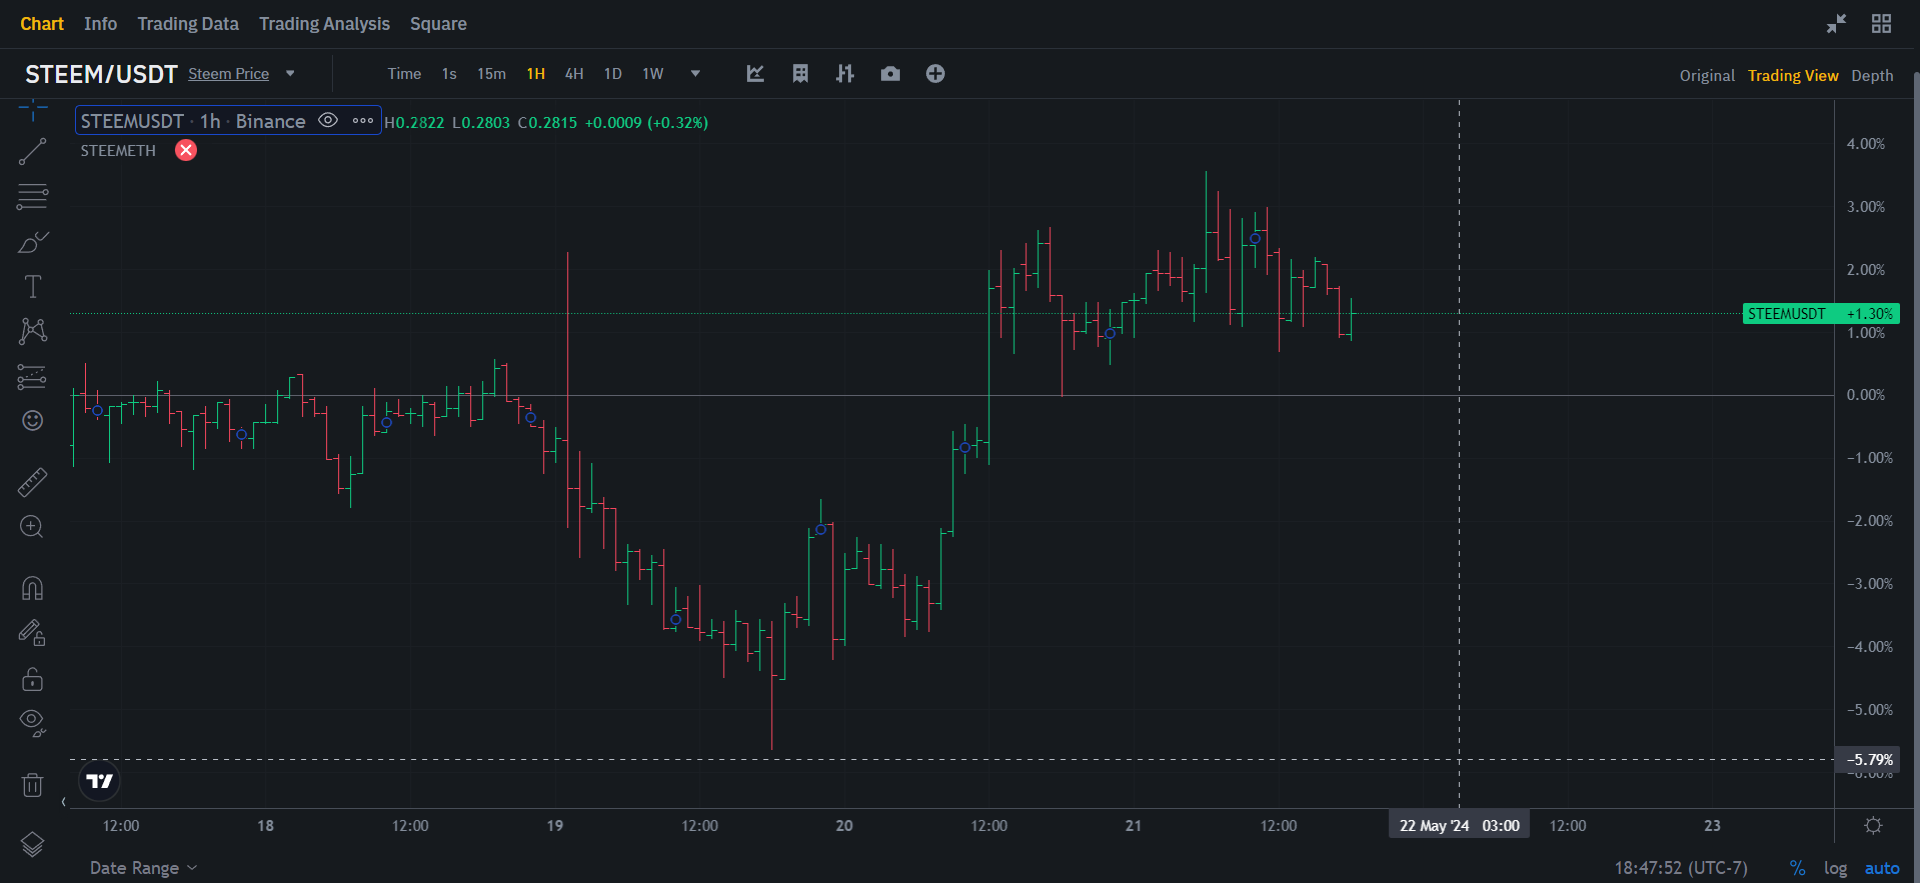Image resolution: width=1920 pixels, height=883 pixels.
Task: Select the 4H interval
Action: tap(574, 74)
